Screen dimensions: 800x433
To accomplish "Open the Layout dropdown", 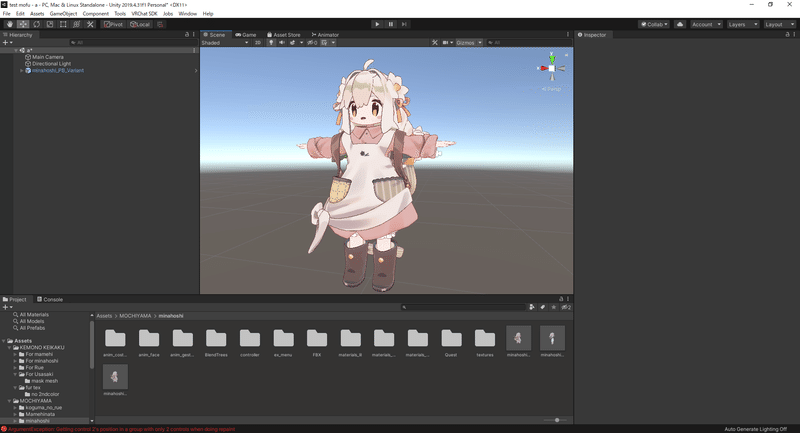I will point(780,24).
